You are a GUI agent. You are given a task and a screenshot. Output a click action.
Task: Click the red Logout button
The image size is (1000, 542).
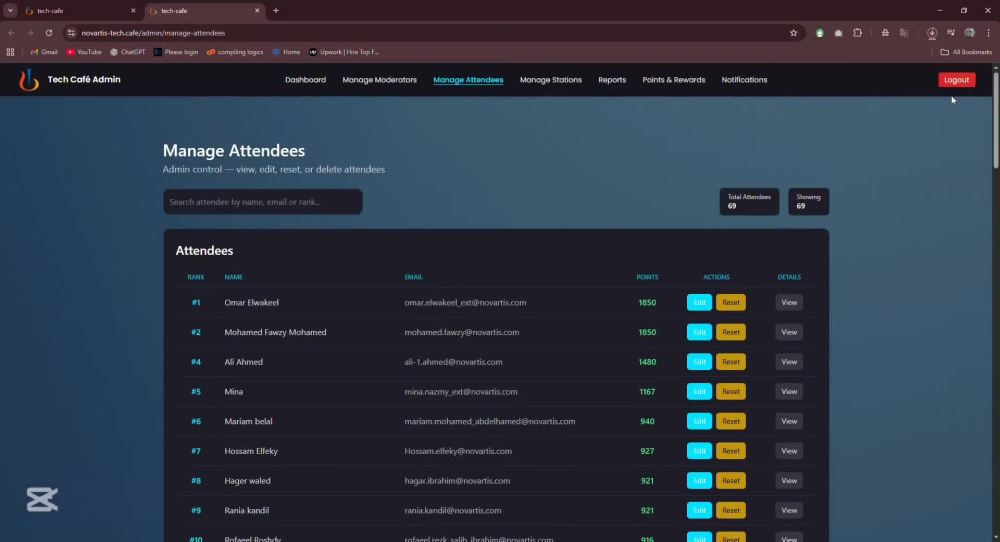957,80
